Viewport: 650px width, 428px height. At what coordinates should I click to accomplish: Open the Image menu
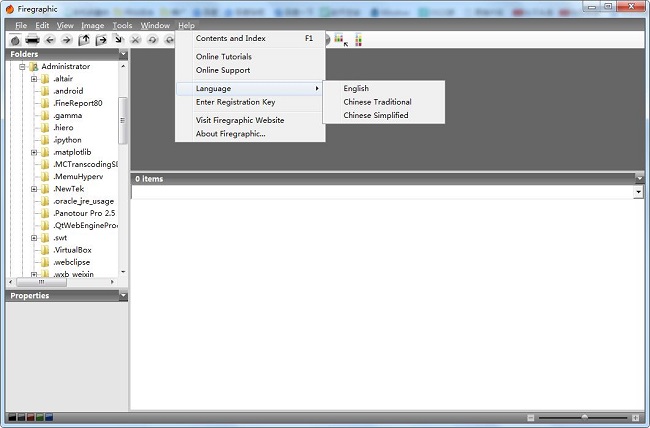tap(92, 25)
